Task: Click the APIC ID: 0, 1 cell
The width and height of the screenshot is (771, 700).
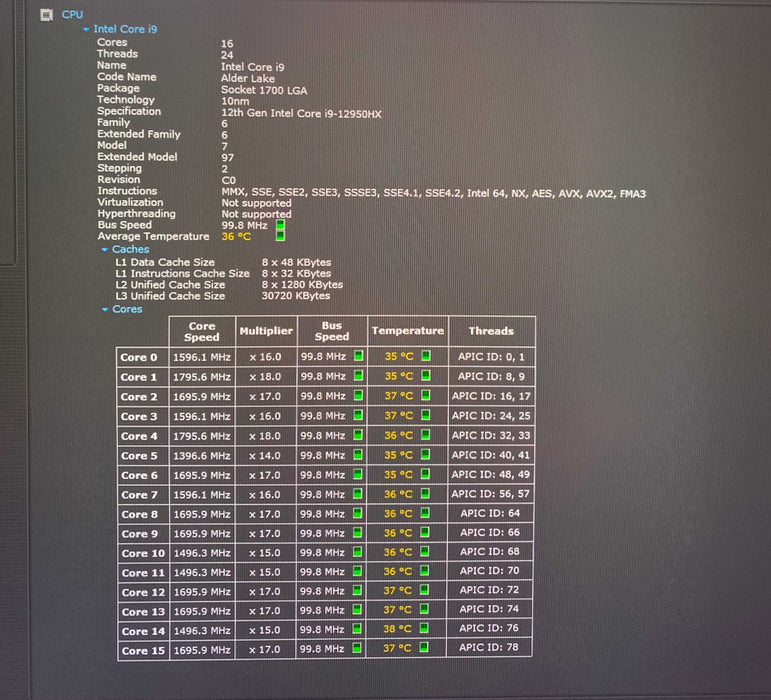Action: click(x=491, y=356)
